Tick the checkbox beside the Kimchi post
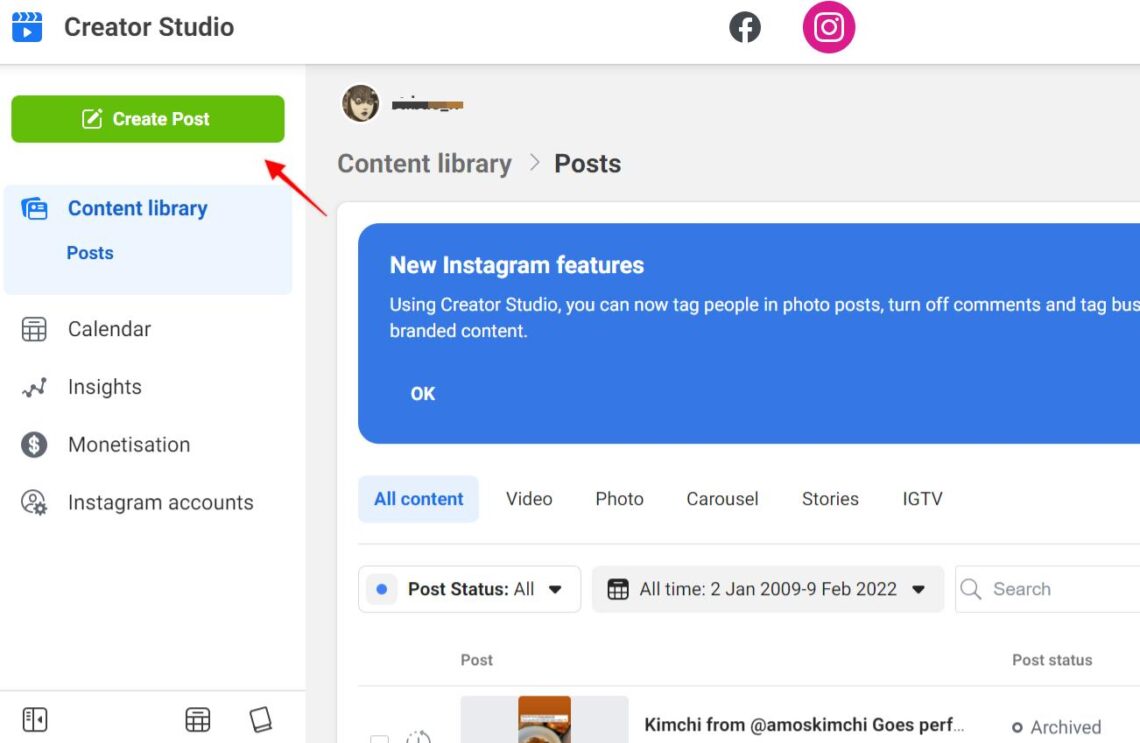Image resolution: width=1140 pixels, height=743 pixels. (379, 738)
